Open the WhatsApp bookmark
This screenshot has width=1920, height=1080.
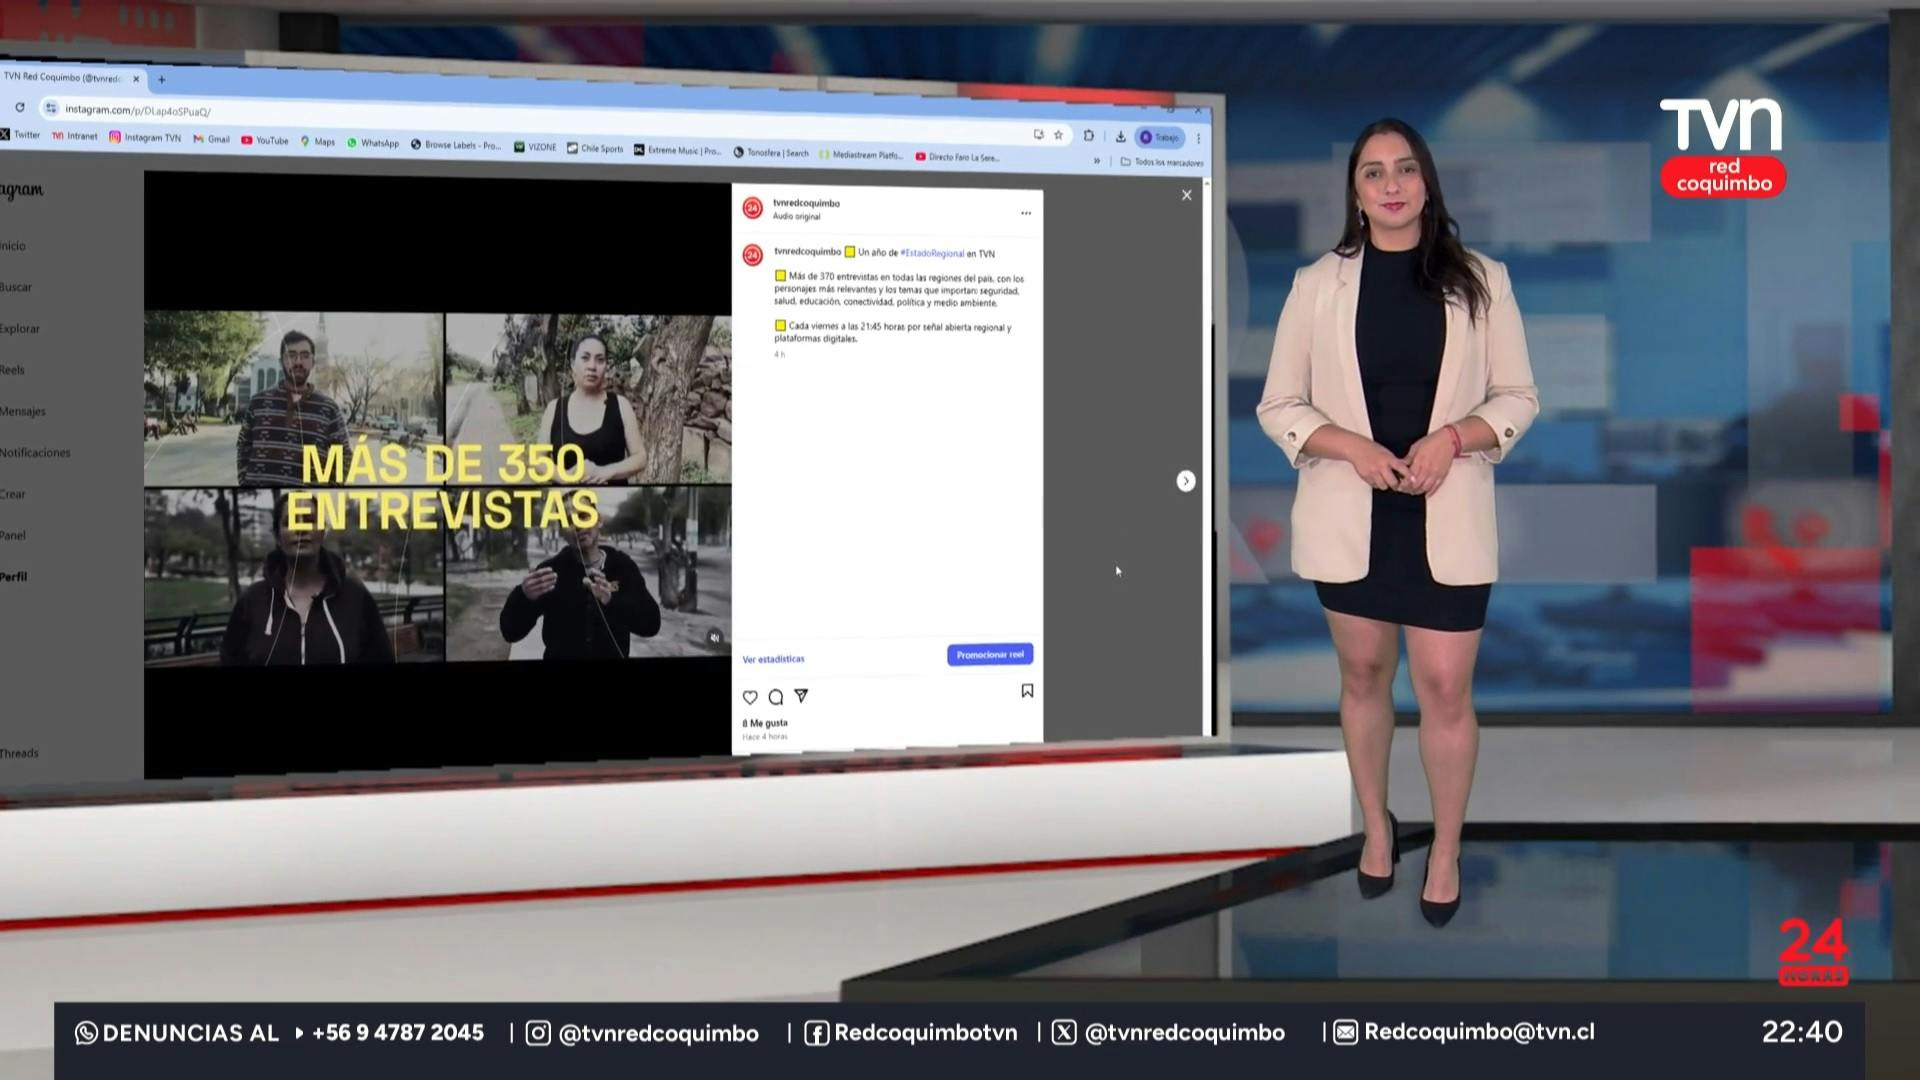pos(373,143)
